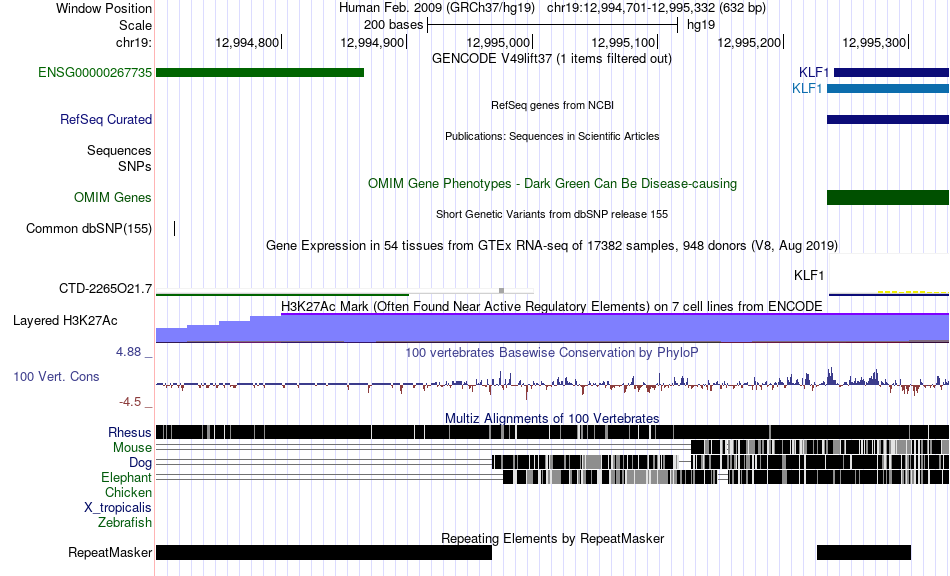The height and width of the screenshot is (576, 950).
Task: Click the RefSeq genes from NCBI title
Action: (x=552, y=105)
